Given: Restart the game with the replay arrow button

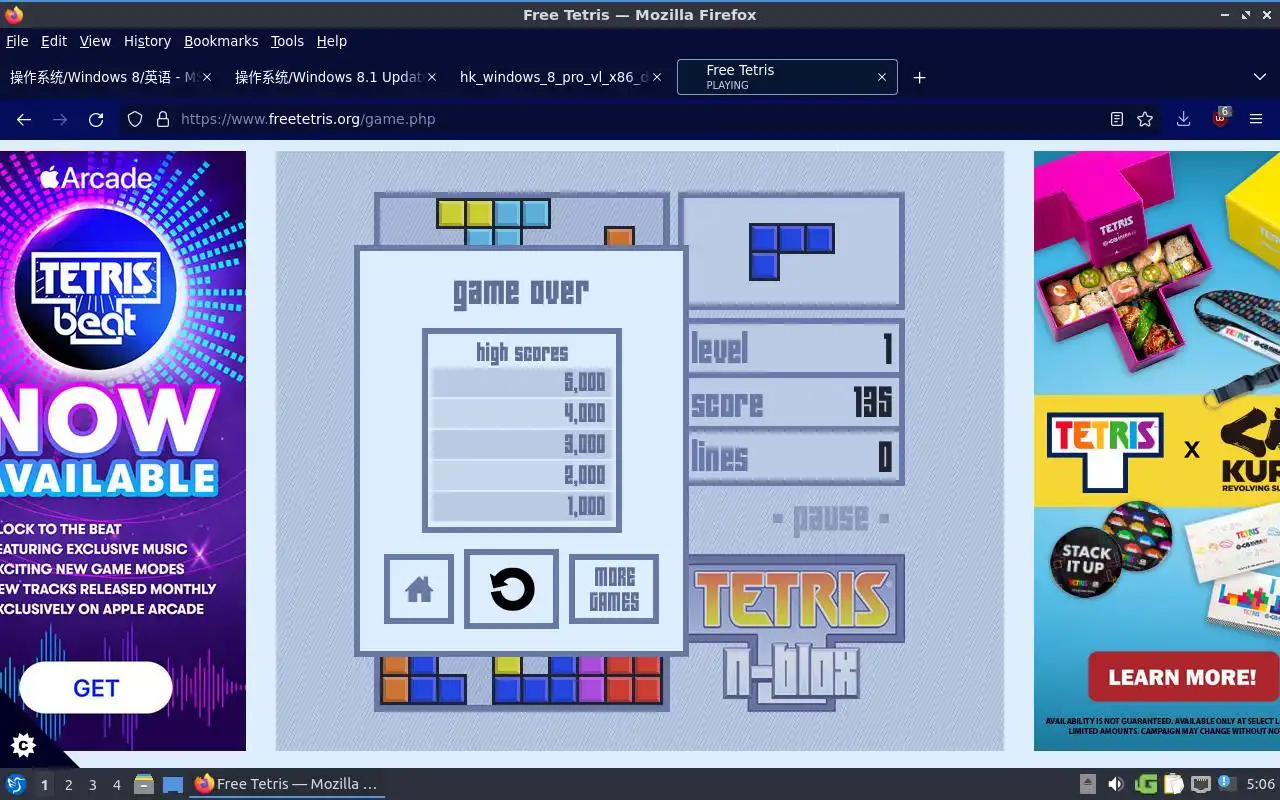Looking at the screenshot, I should (511, 589).
